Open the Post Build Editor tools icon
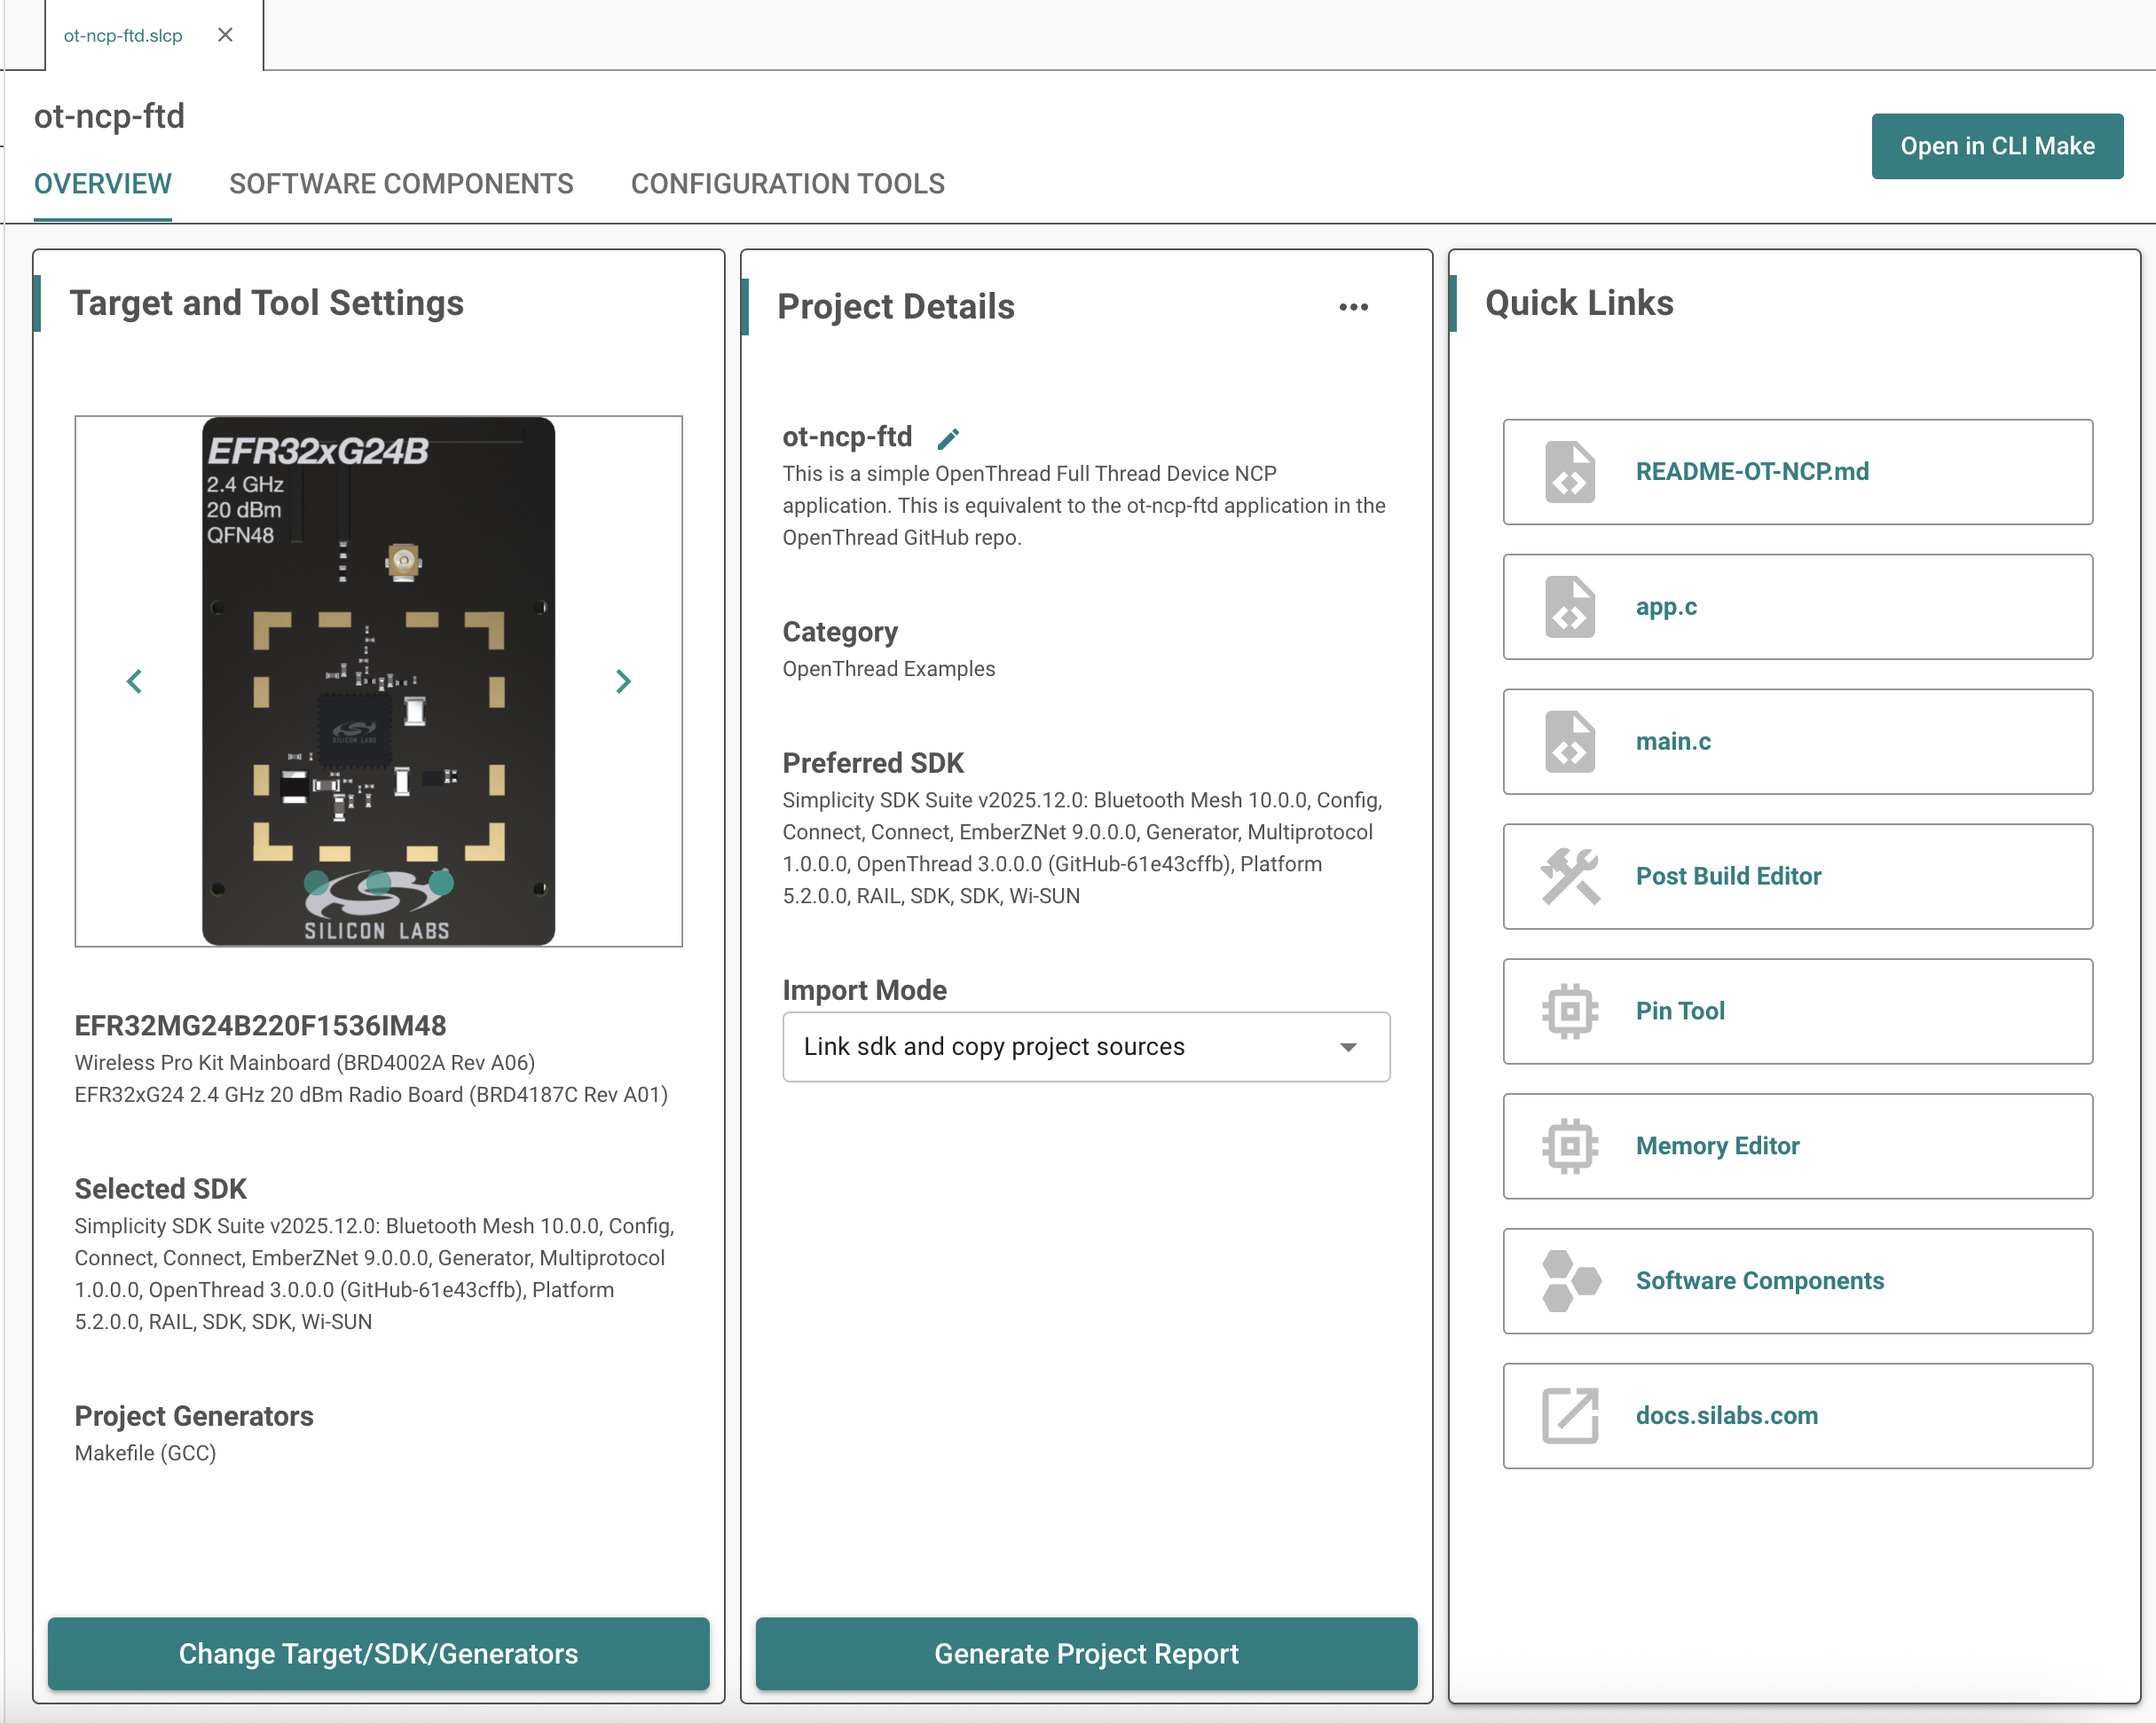 (x=1569, y=876)
